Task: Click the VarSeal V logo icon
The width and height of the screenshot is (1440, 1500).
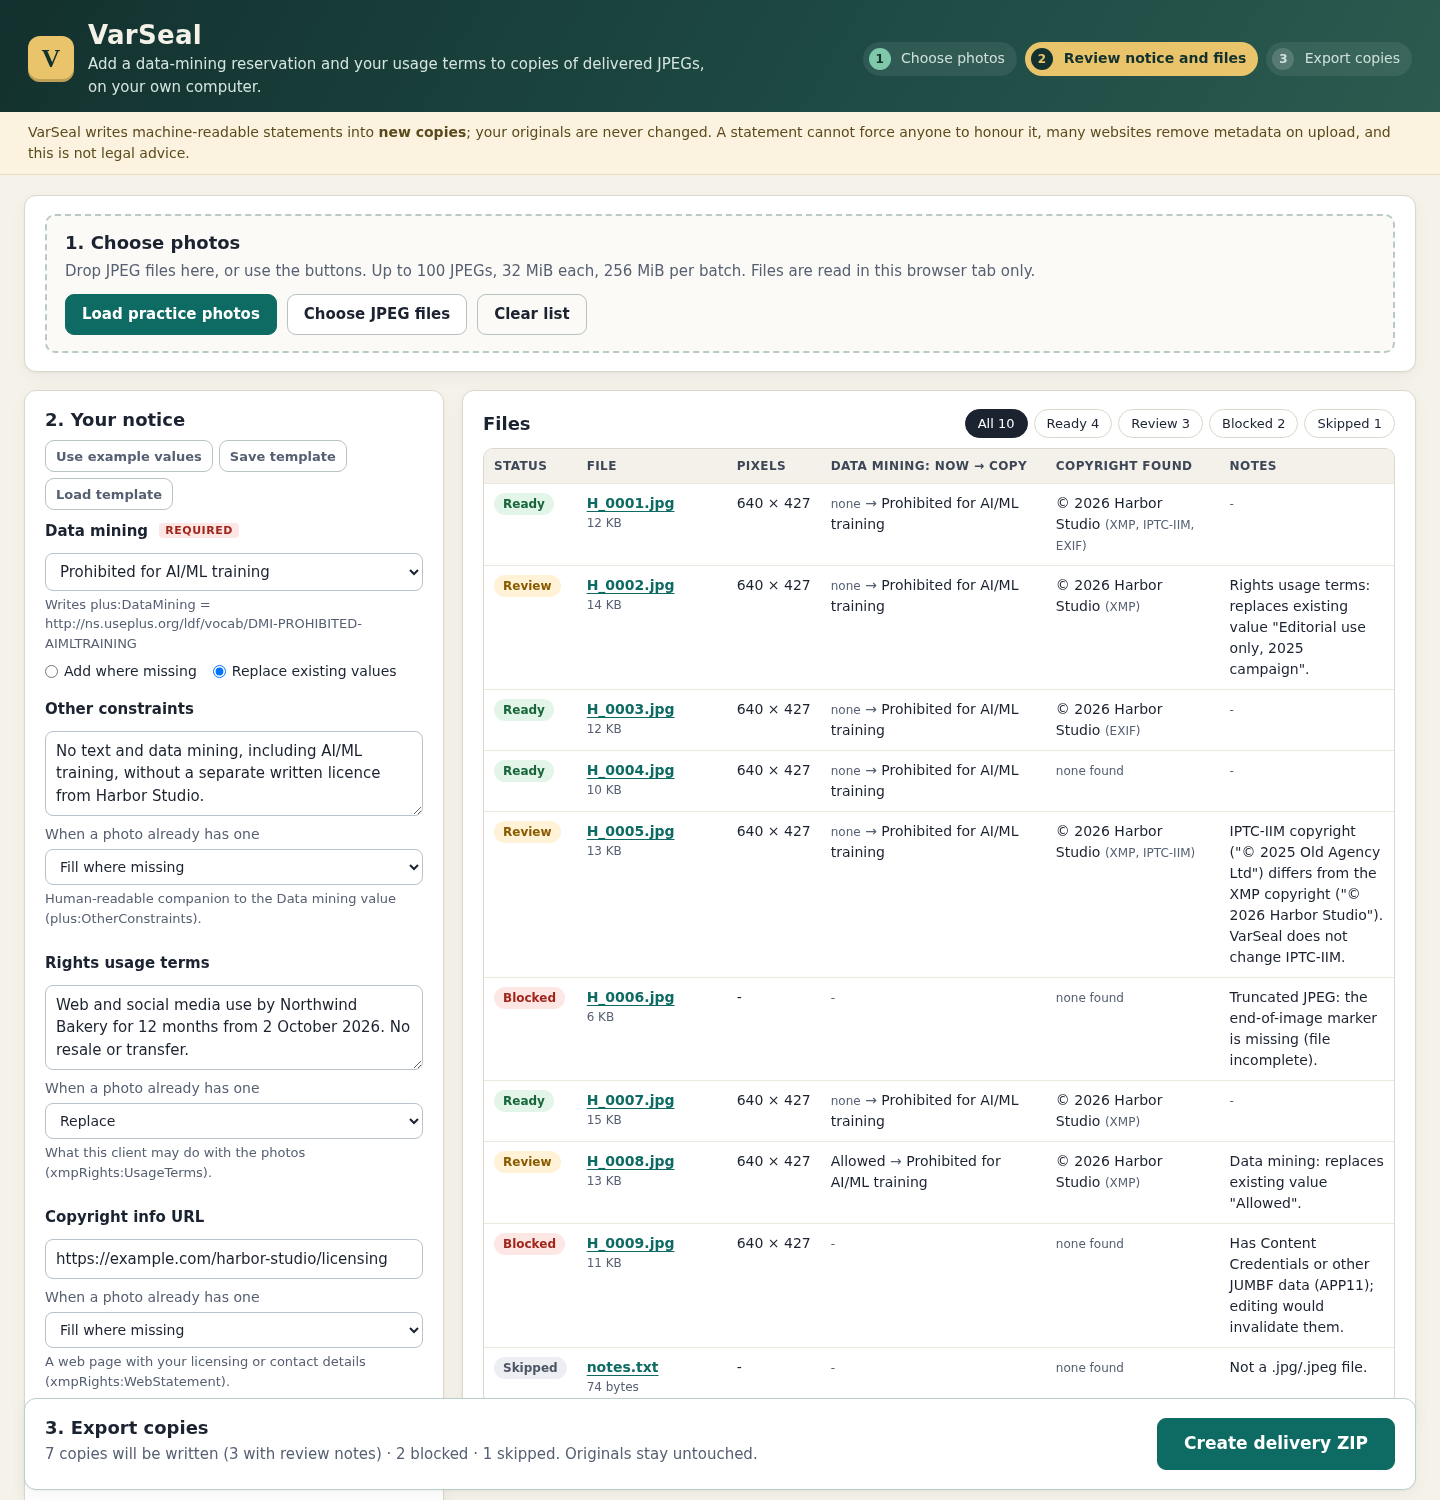Action: 51,58
